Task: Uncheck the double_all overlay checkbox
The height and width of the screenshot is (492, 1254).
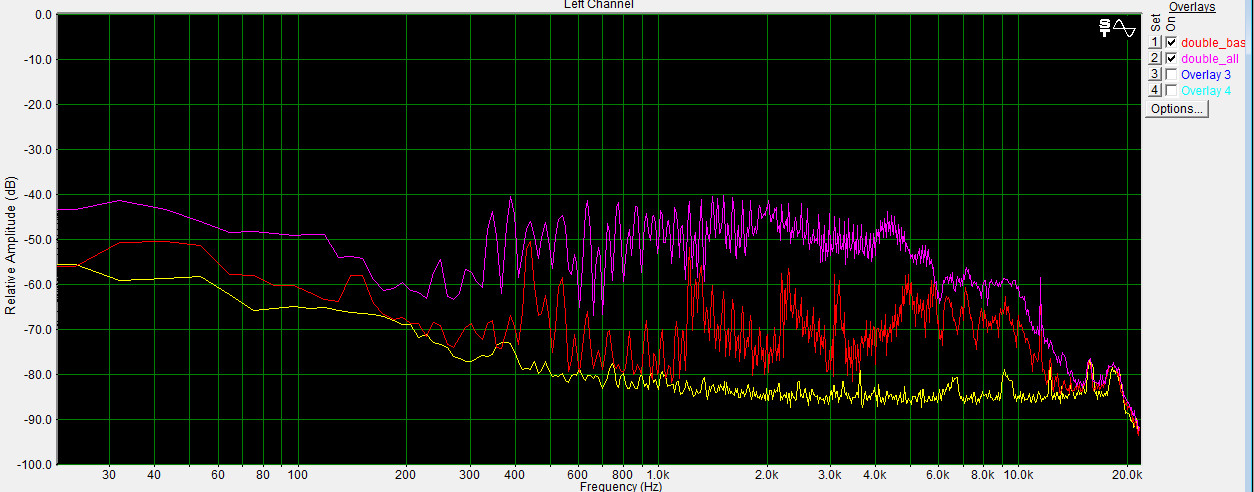Action: click(1171, 59)
